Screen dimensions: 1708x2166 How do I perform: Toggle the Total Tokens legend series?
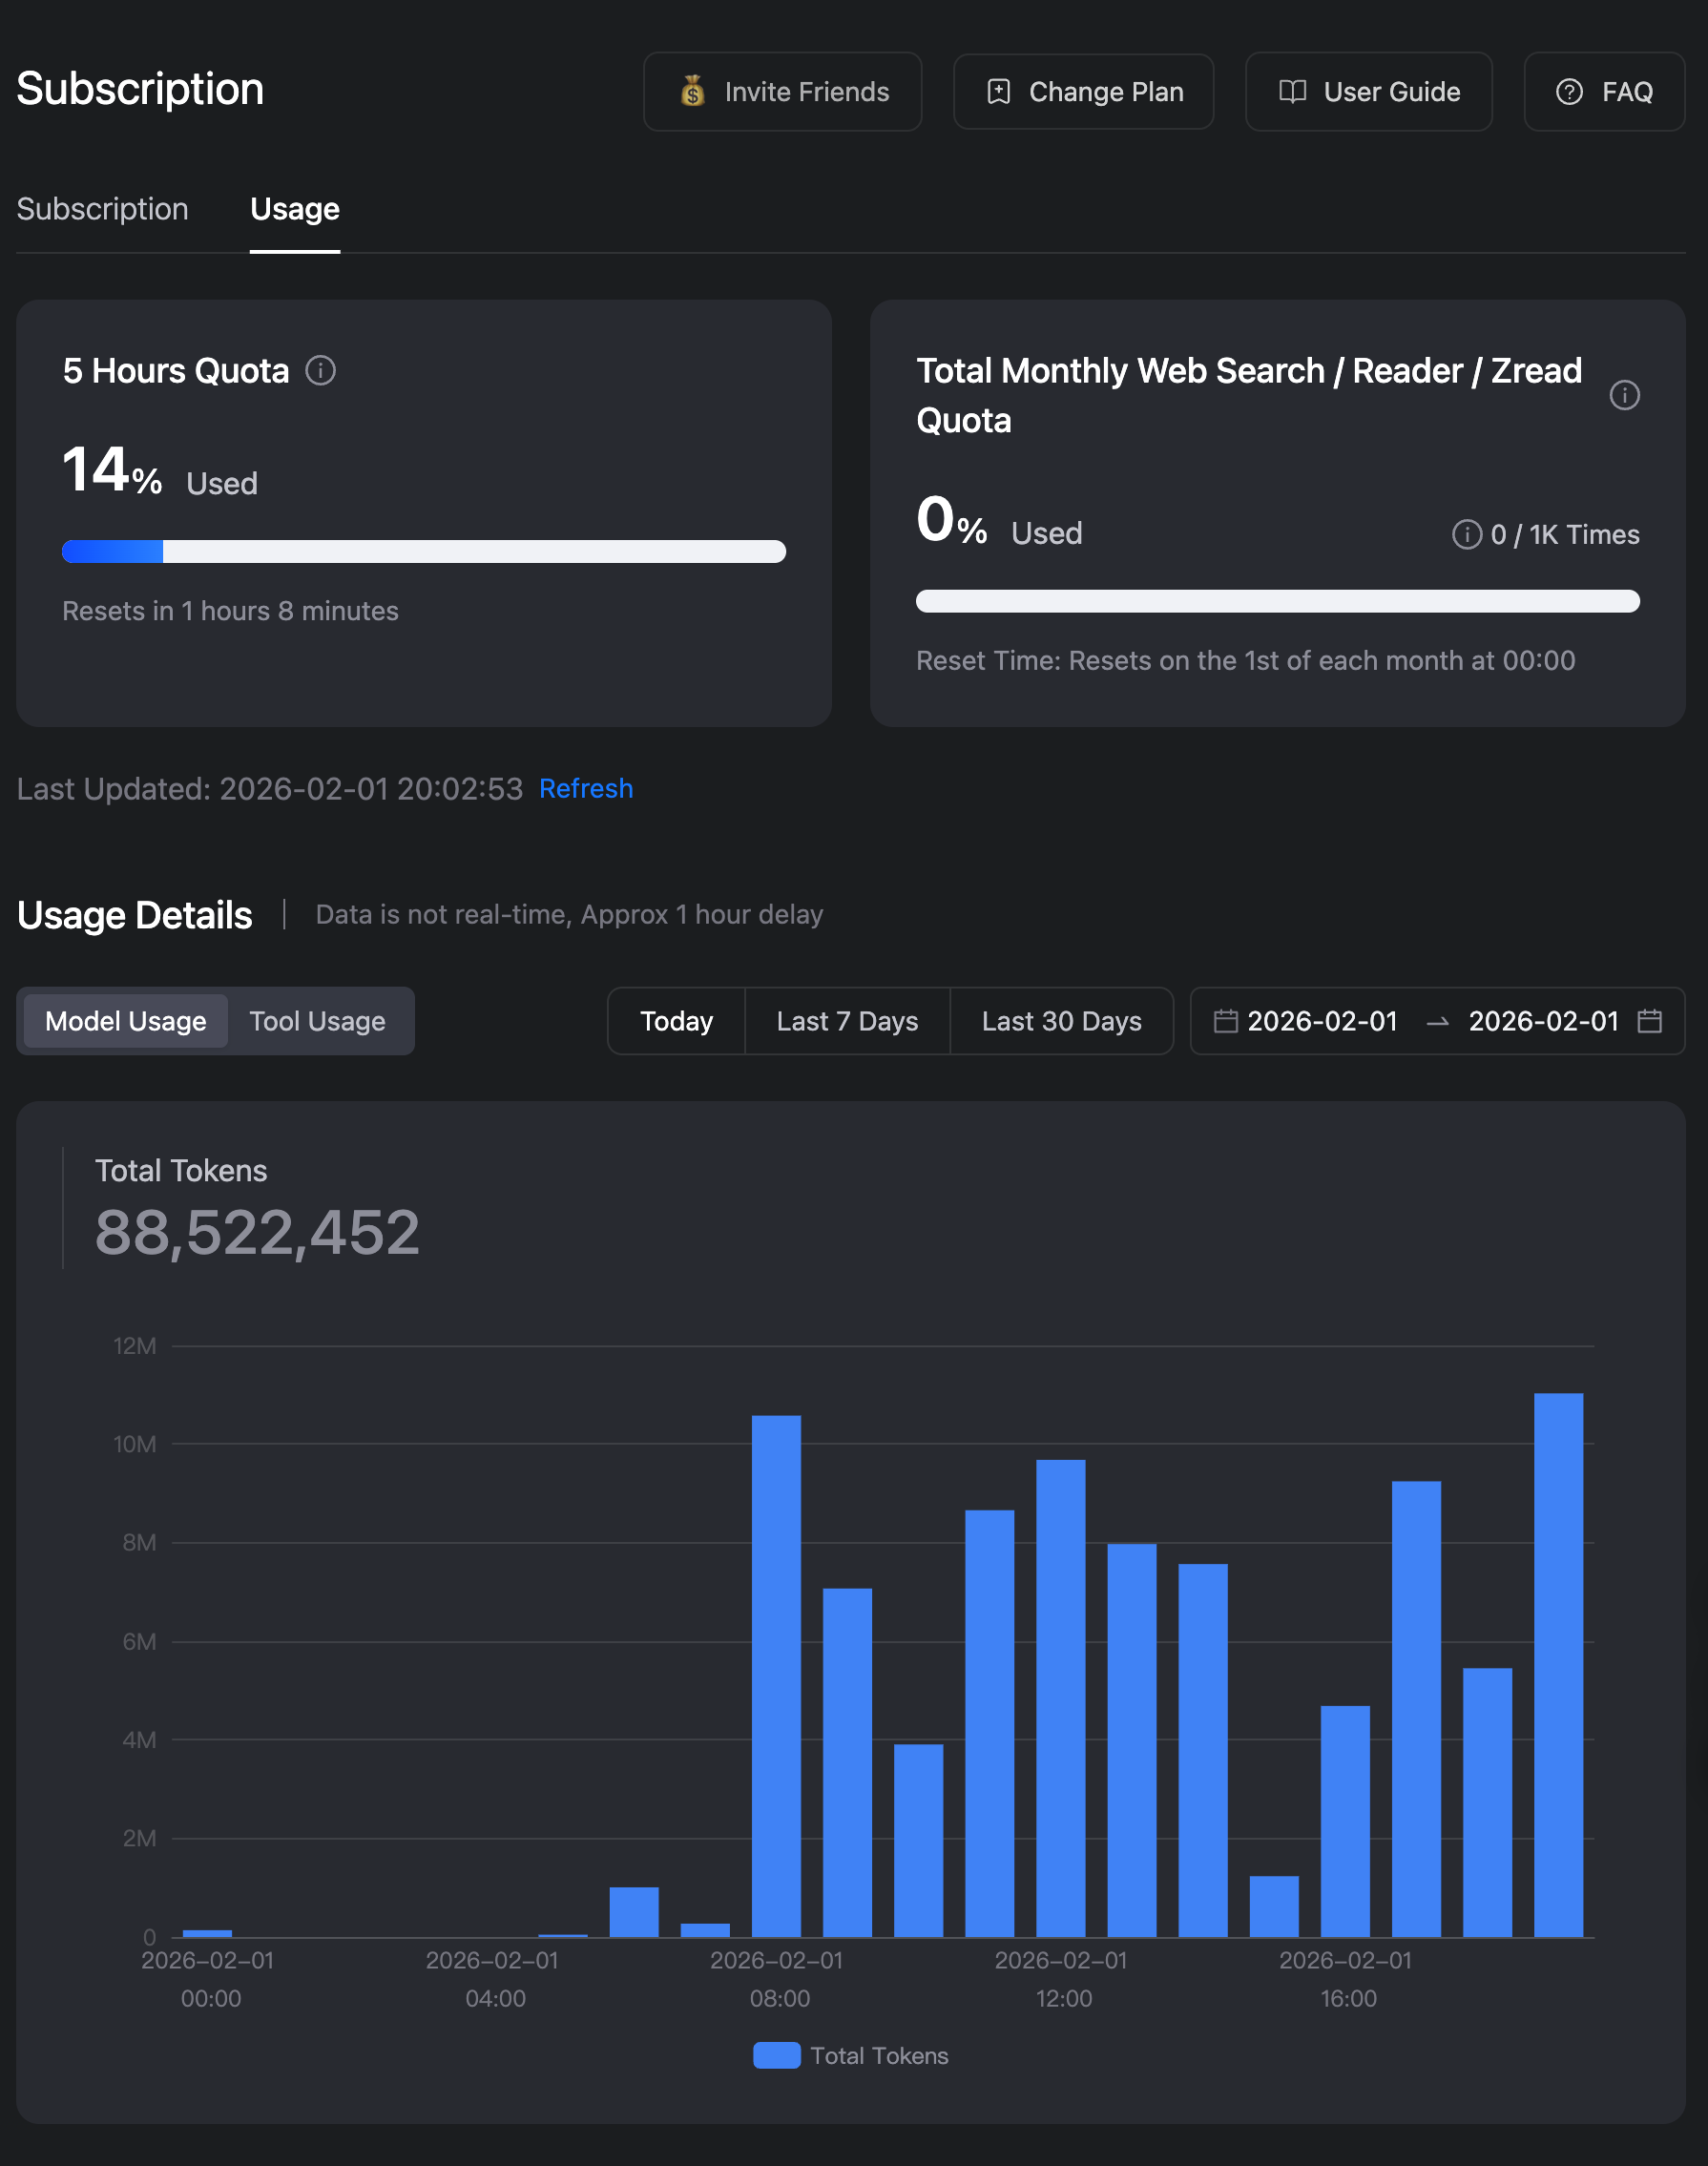point(850,2055)
